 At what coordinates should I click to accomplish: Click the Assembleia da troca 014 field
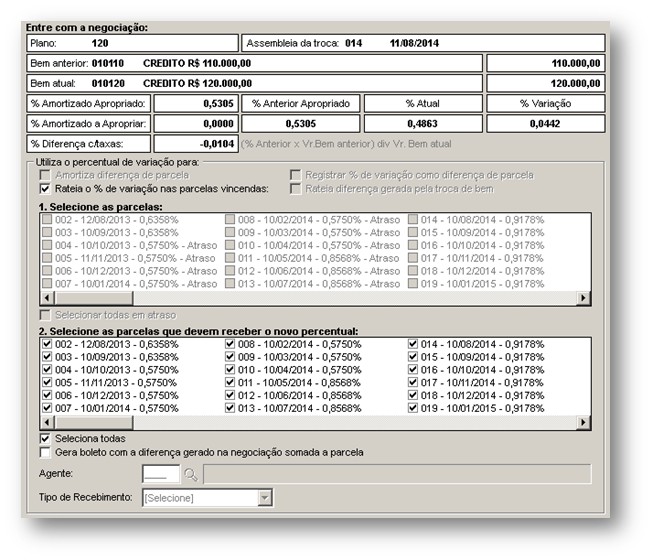click(423, 43)
